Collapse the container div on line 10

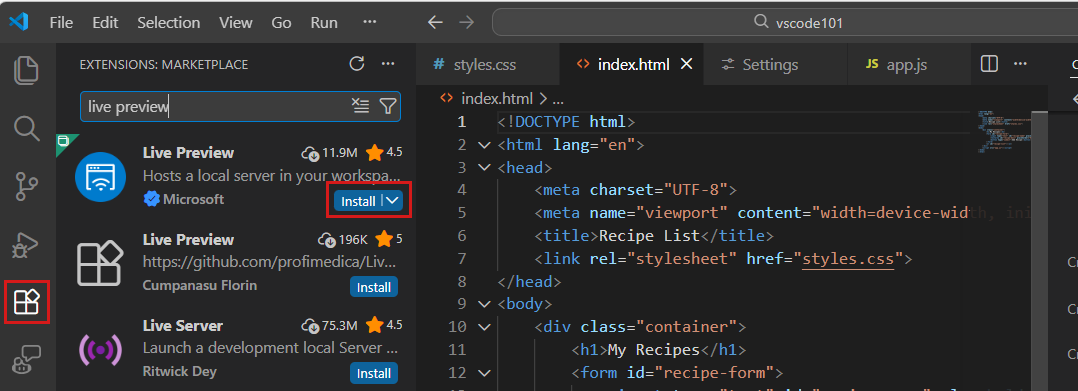pos(484,326)
